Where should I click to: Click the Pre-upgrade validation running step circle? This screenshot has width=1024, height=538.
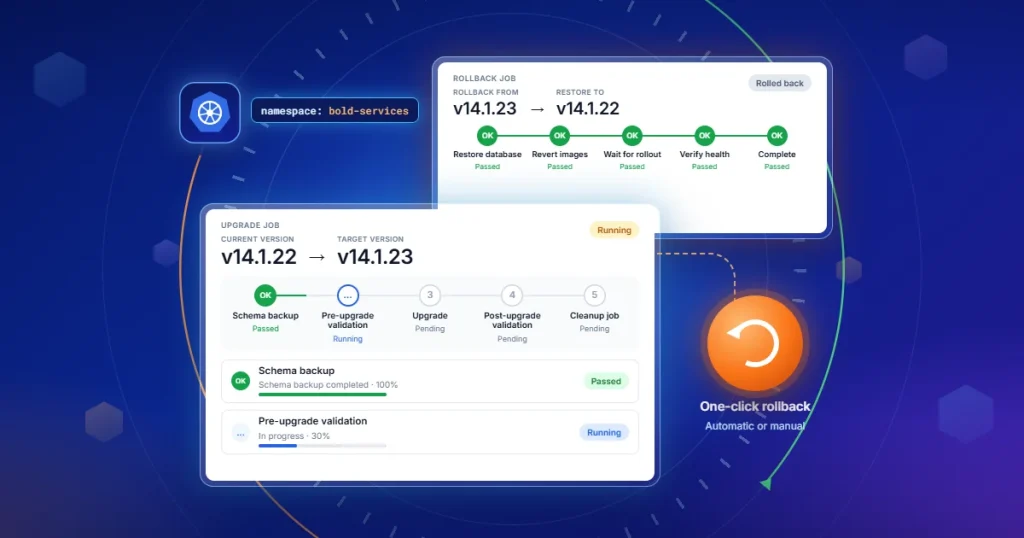pos(347,295)
